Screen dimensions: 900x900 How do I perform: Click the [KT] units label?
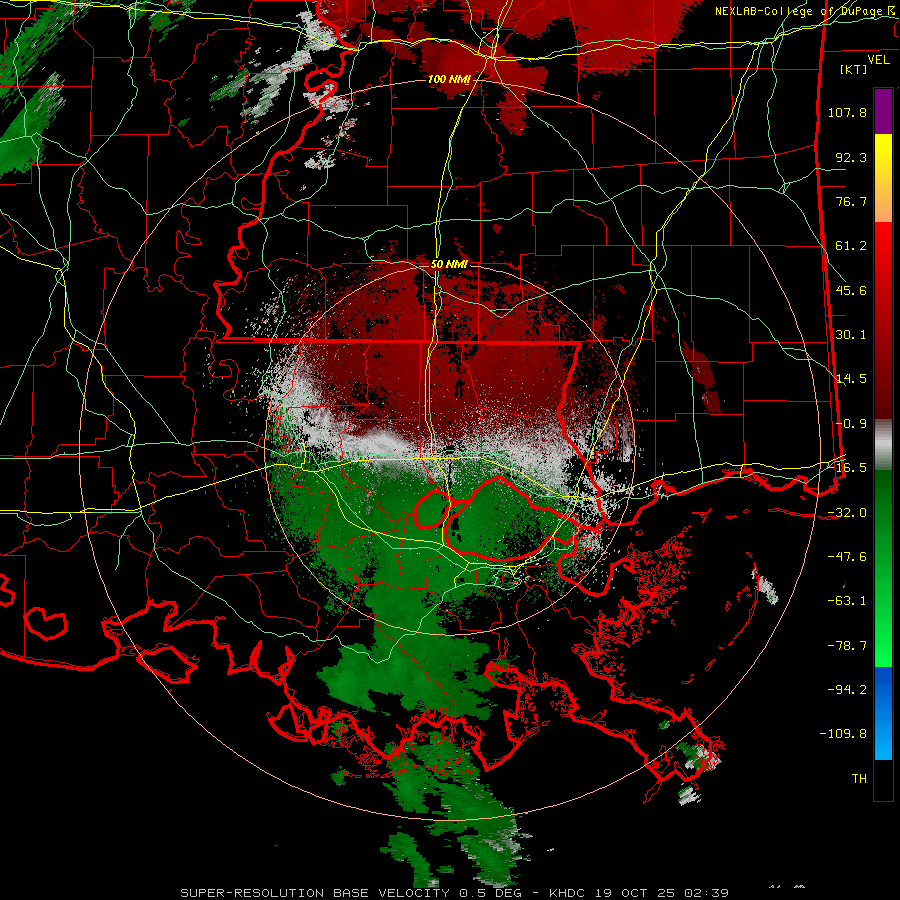coord(853,69)
